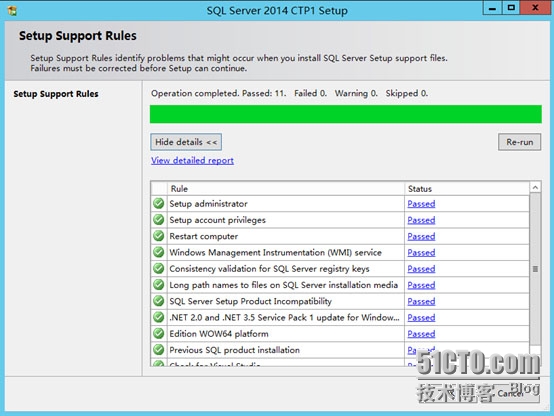Select the Setup account privileges rule text
Viewport: 554px width, 416px height.
[x=218, y=220]
